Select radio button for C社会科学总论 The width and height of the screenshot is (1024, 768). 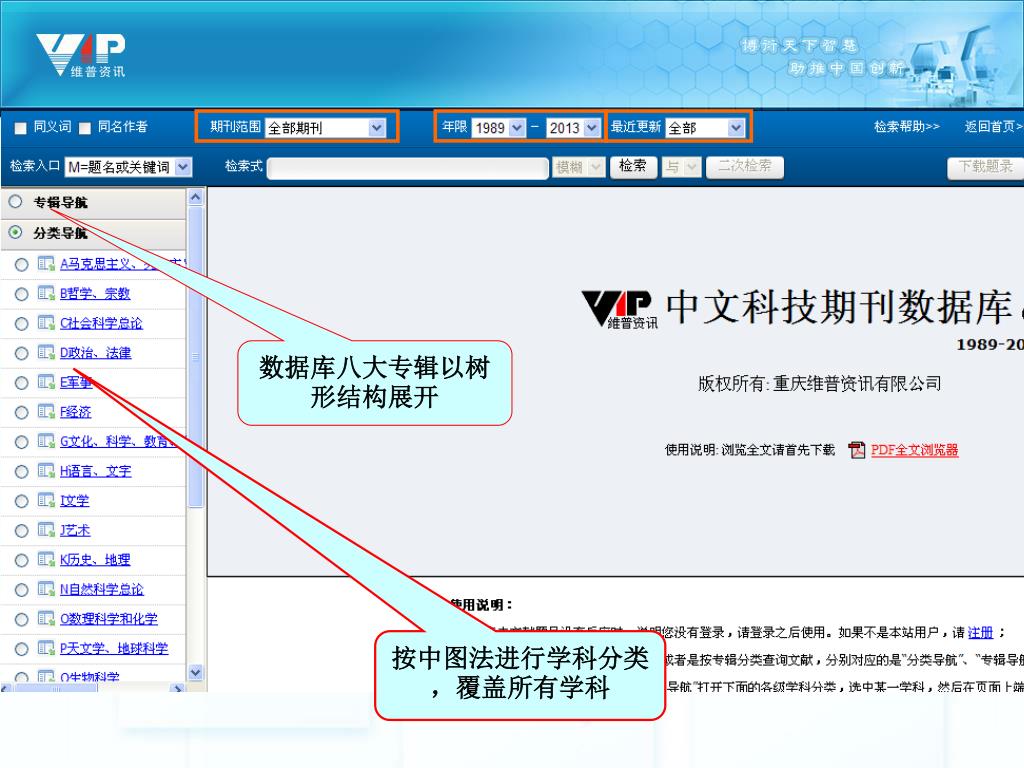click(x=22, y=323)
